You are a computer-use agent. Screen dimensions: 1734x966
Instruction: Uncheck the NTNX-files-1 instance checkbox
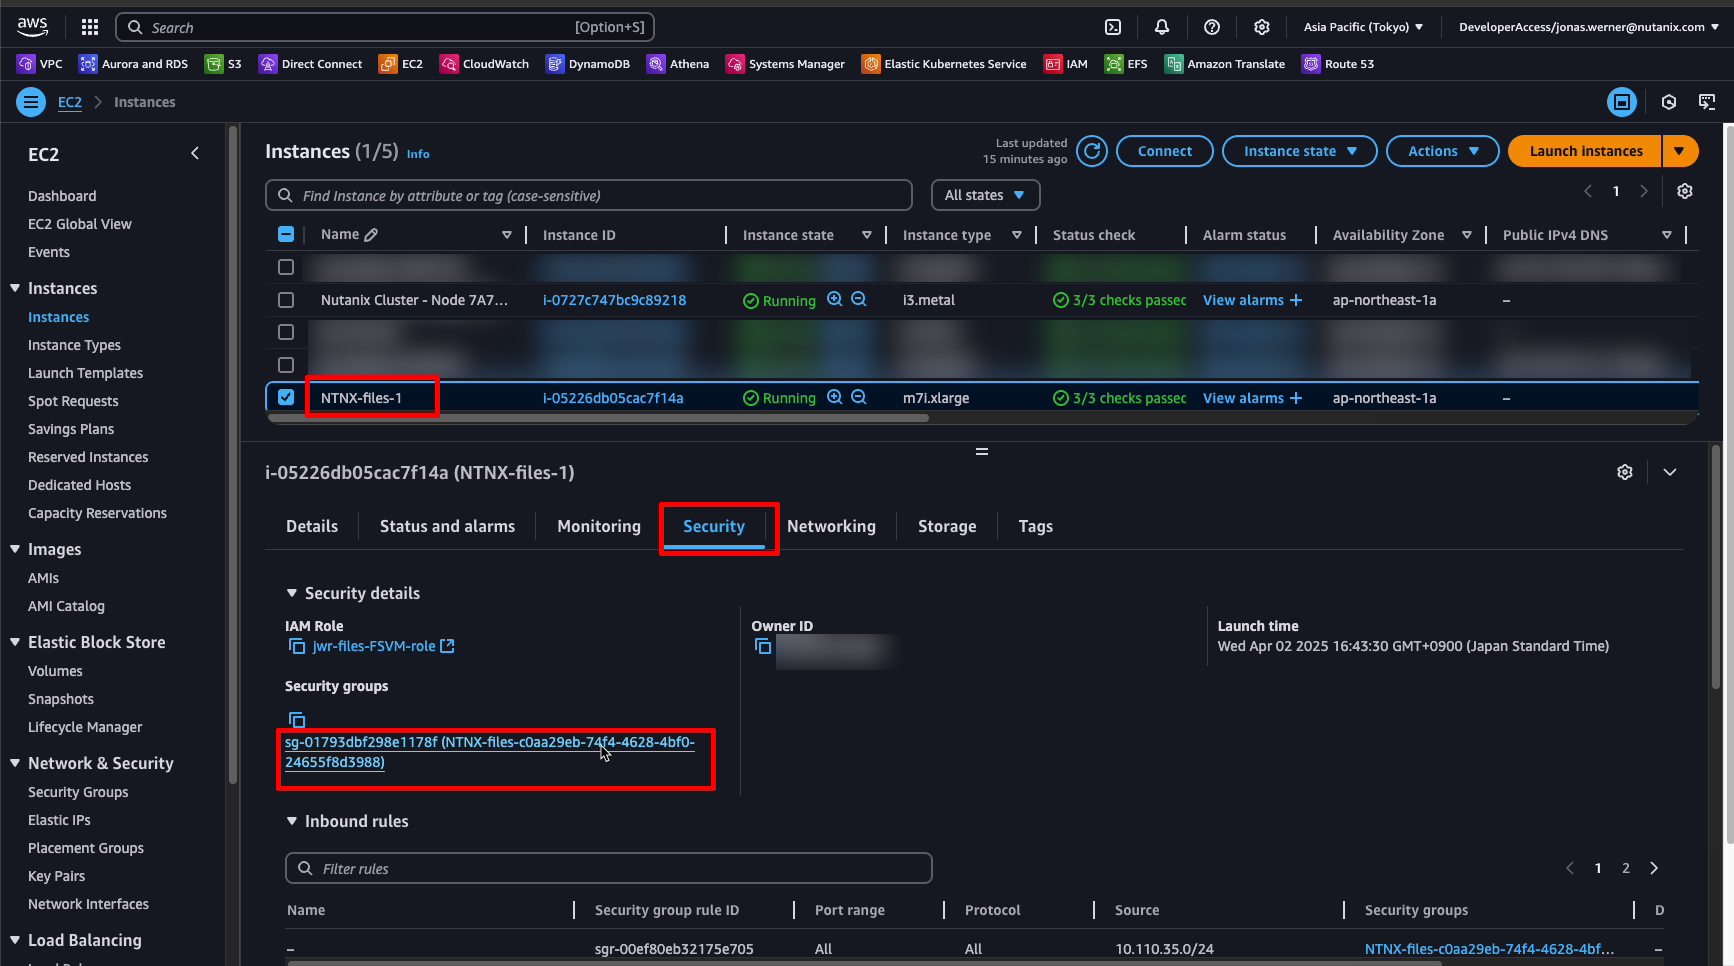286,397
